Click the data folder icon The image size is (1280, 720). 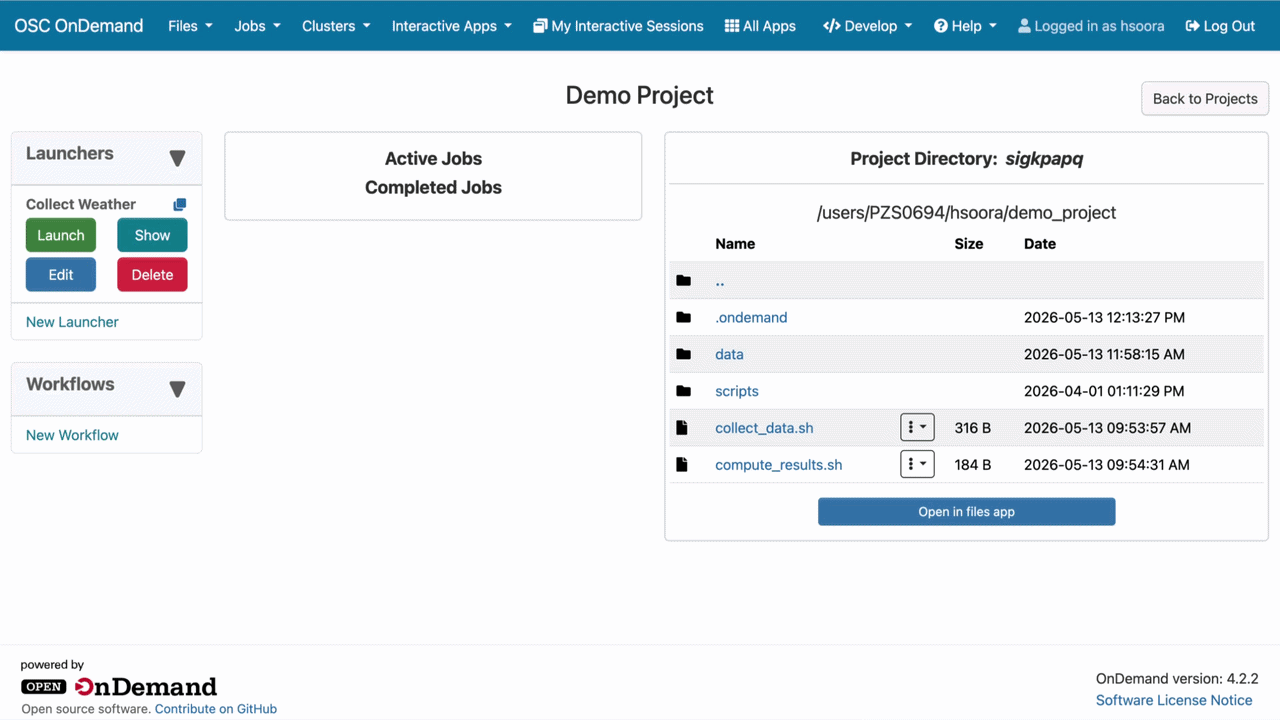click(684, 354)
